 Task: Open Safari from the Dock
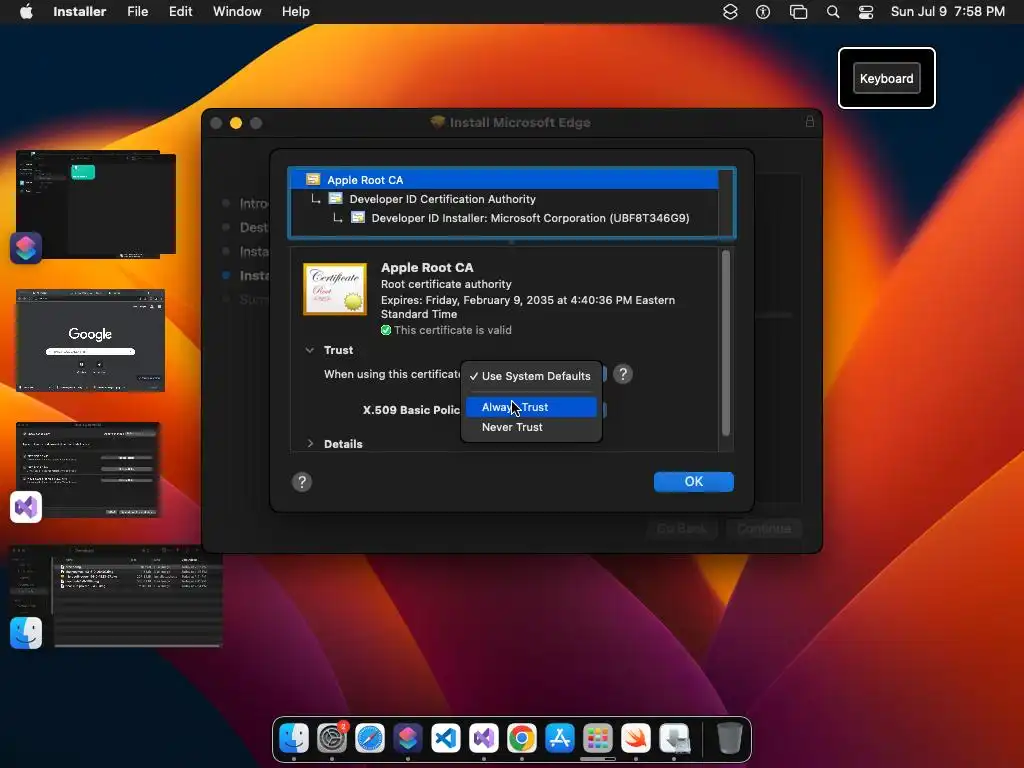[x=370, y=739]
